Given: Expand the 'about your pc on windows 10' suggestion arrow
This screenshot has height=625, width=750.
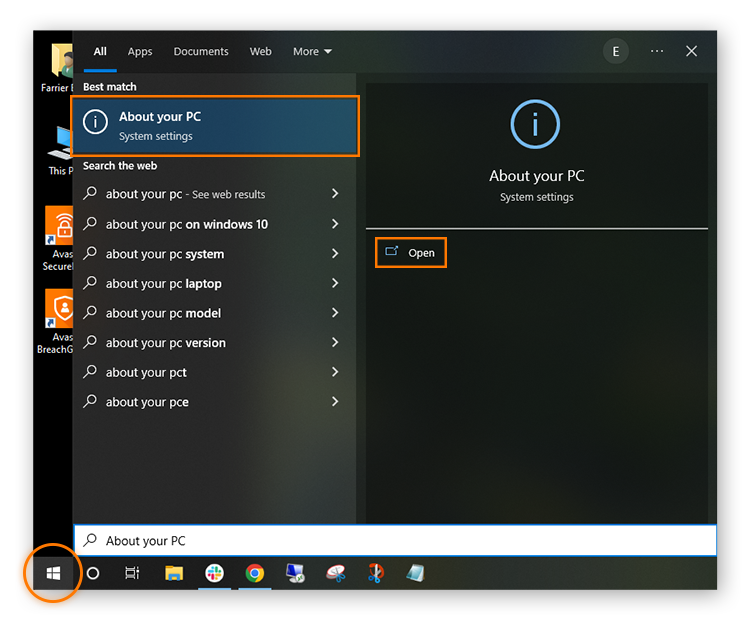Looking at the screenshot, I should tap(335, 224).
